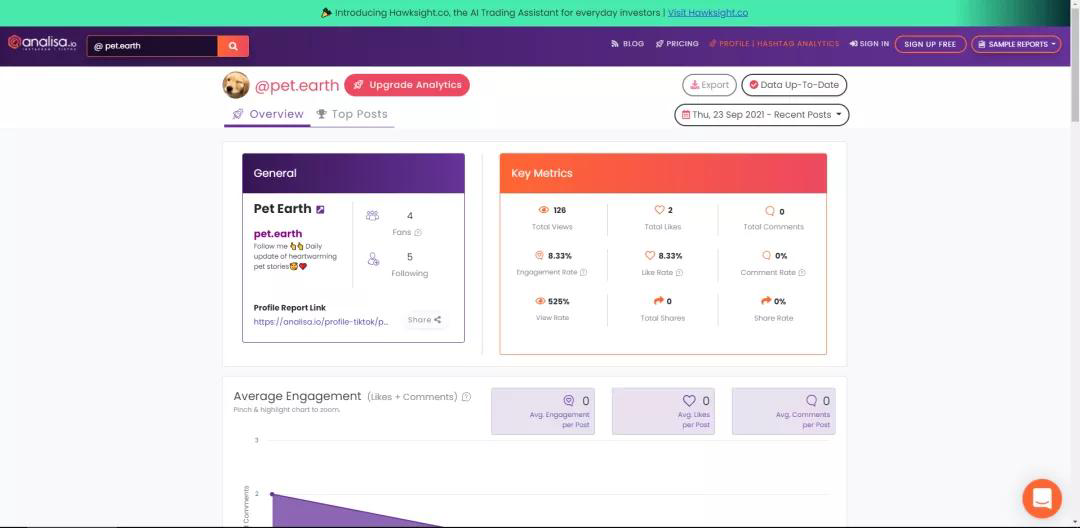1080x528 pixels.
Task: Click the Total Comments bubble icon
Action: coord(770,211)
